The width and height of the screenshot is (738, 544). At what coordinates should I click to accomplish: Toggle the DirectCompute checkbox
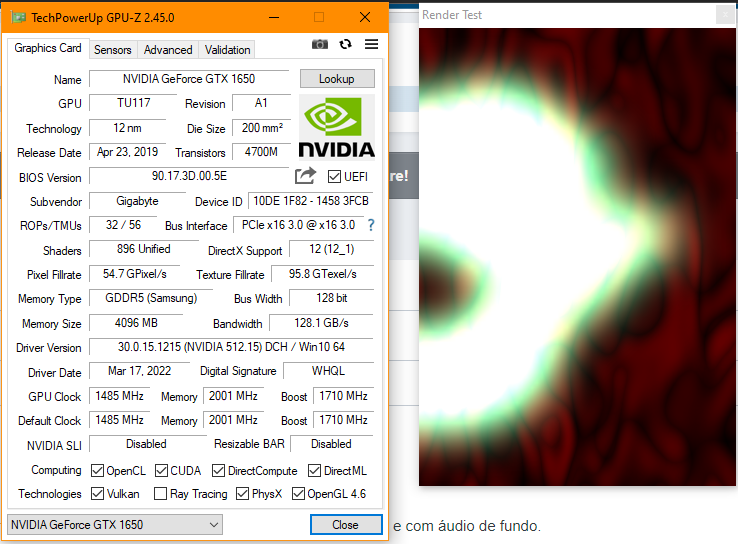[218, 471]
